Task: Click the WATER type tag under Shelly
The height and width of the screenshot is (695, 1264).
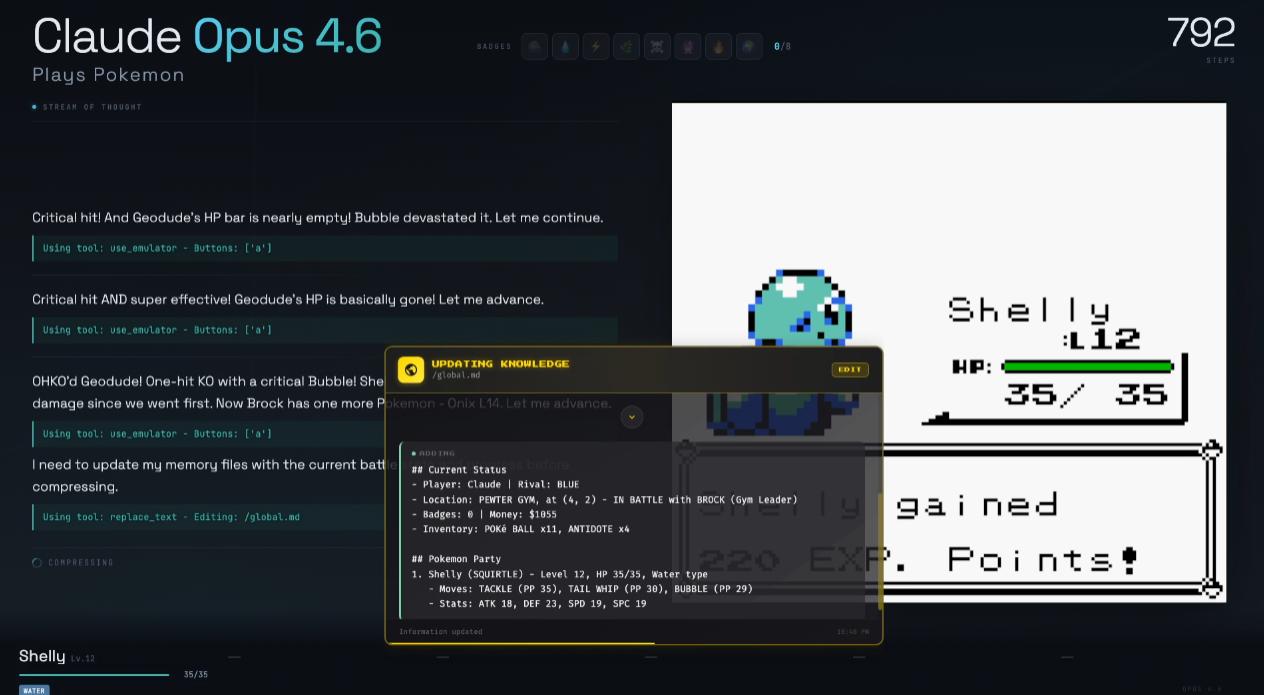Action: [34, 690]
